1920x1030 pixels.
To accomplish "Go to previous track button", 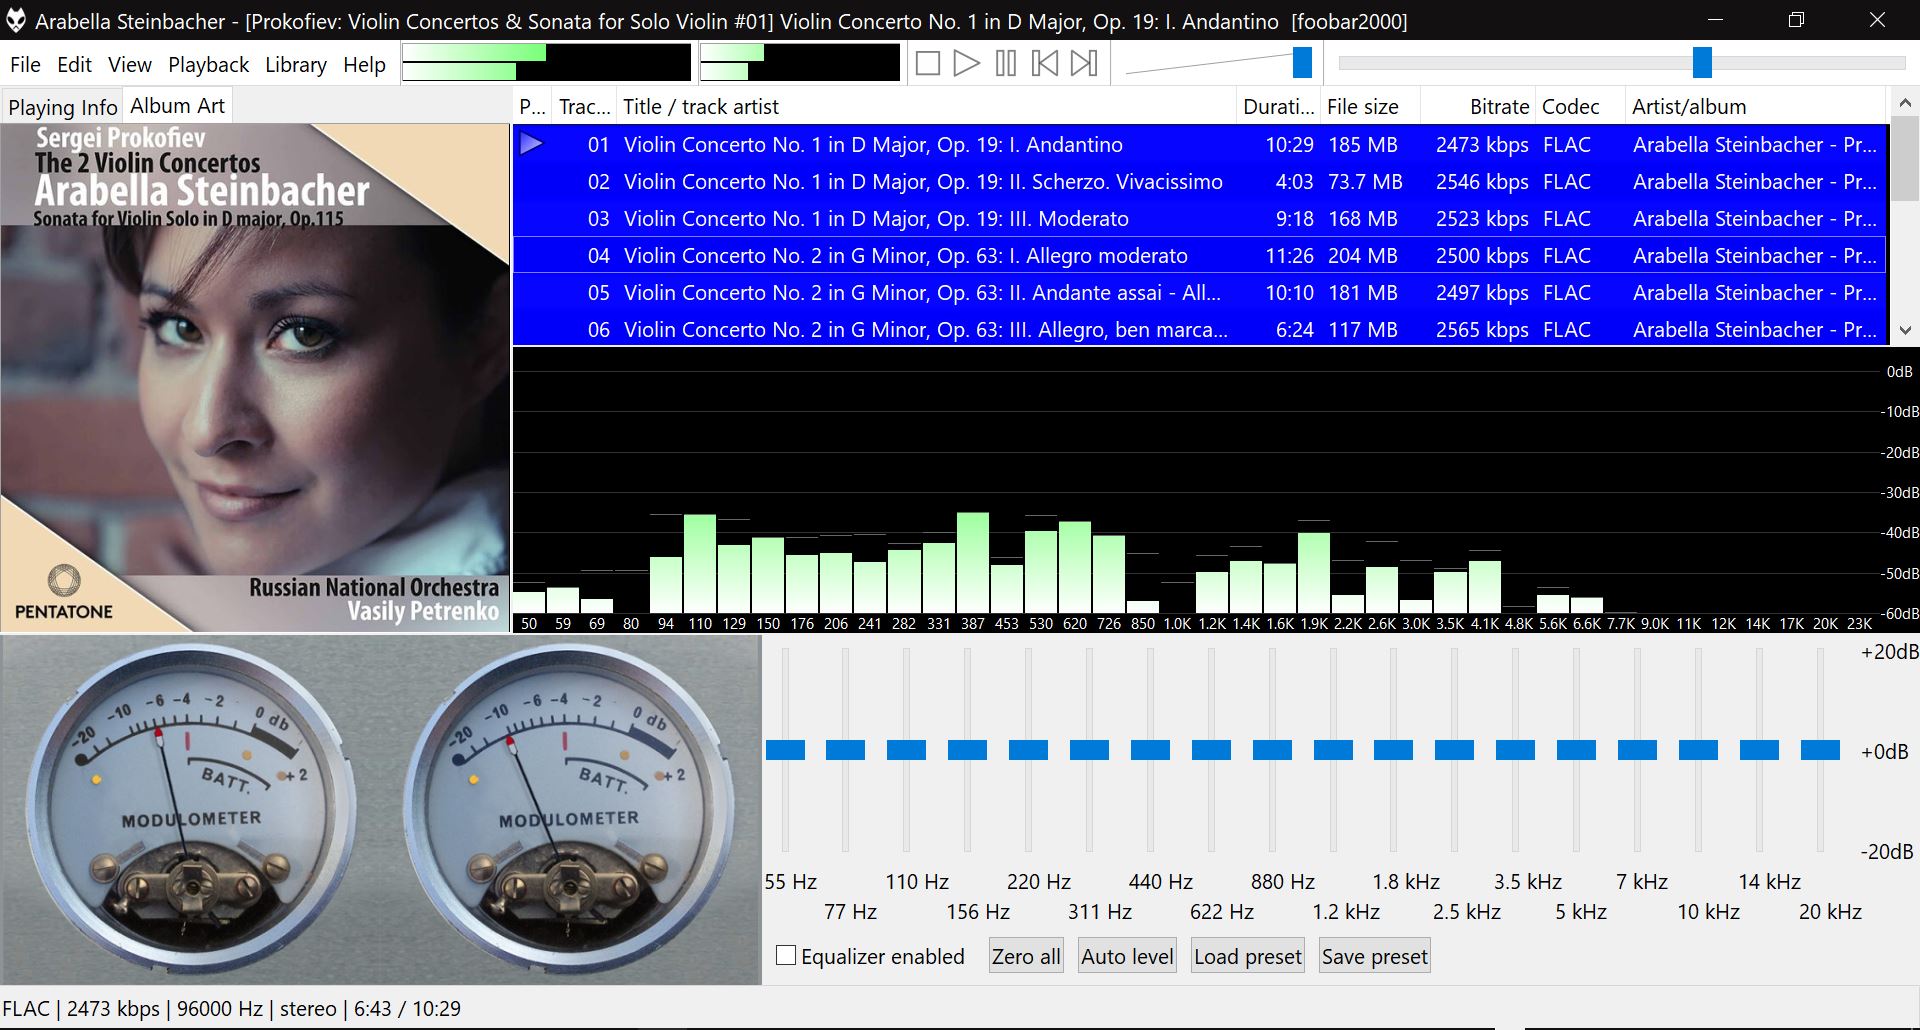I will click(x=1045, y=64).
